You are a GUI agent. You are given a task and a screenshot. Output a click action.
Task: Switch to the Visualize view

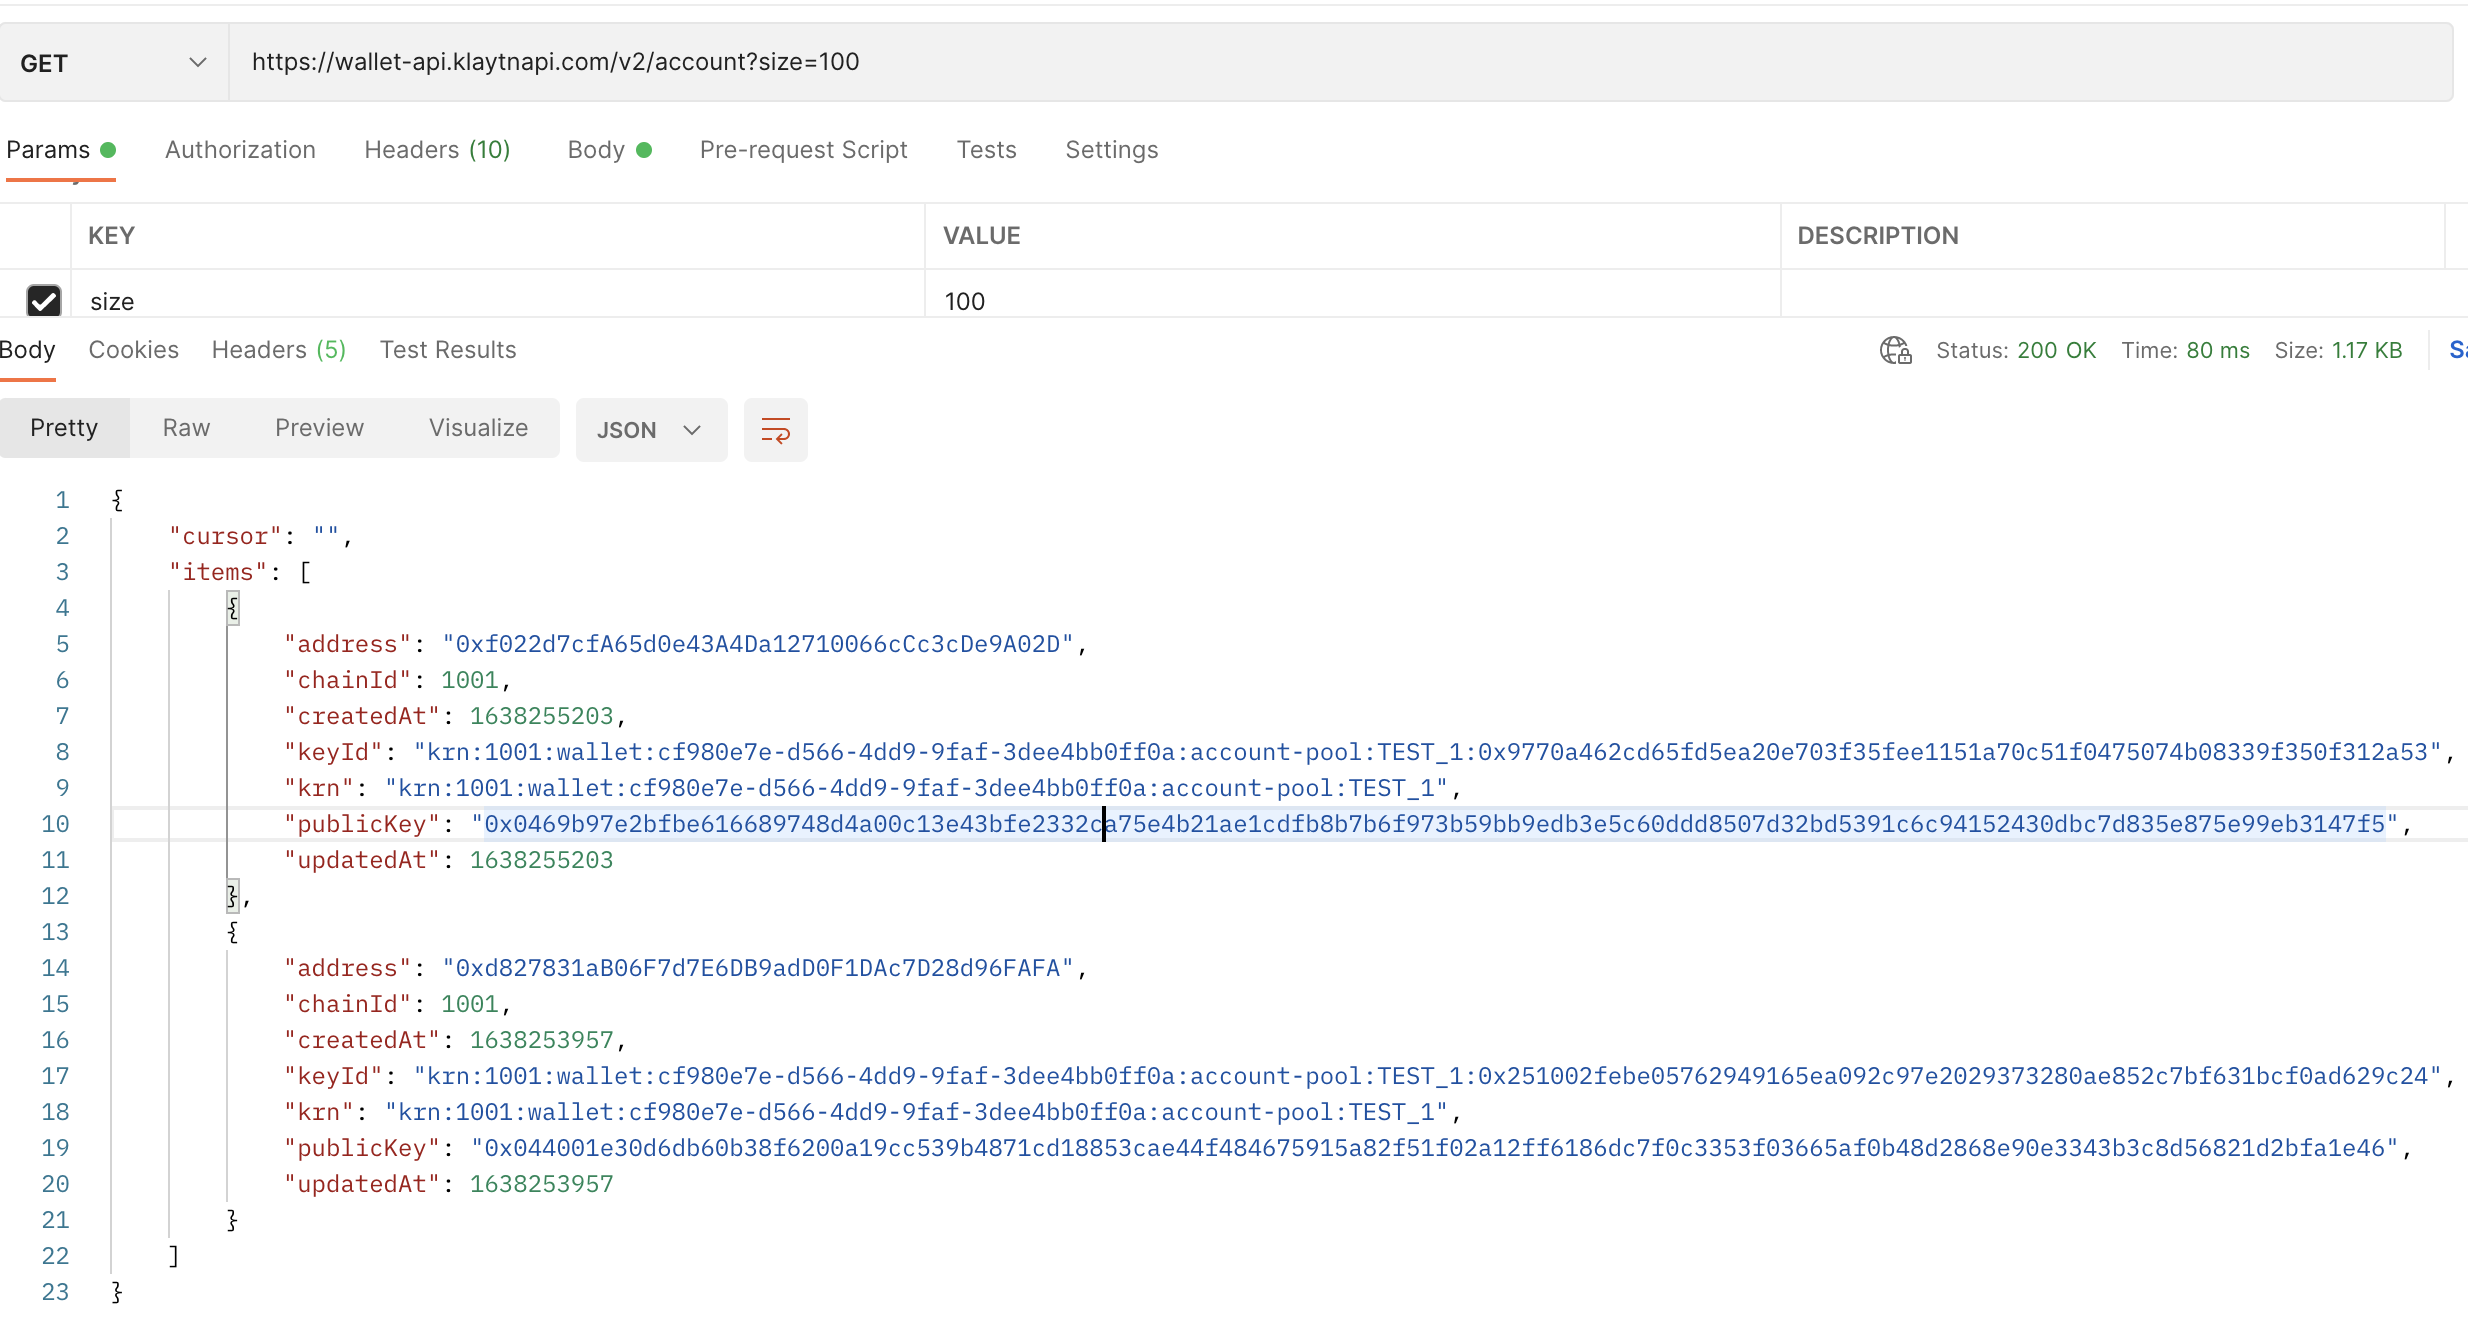(x=478, y=428)
